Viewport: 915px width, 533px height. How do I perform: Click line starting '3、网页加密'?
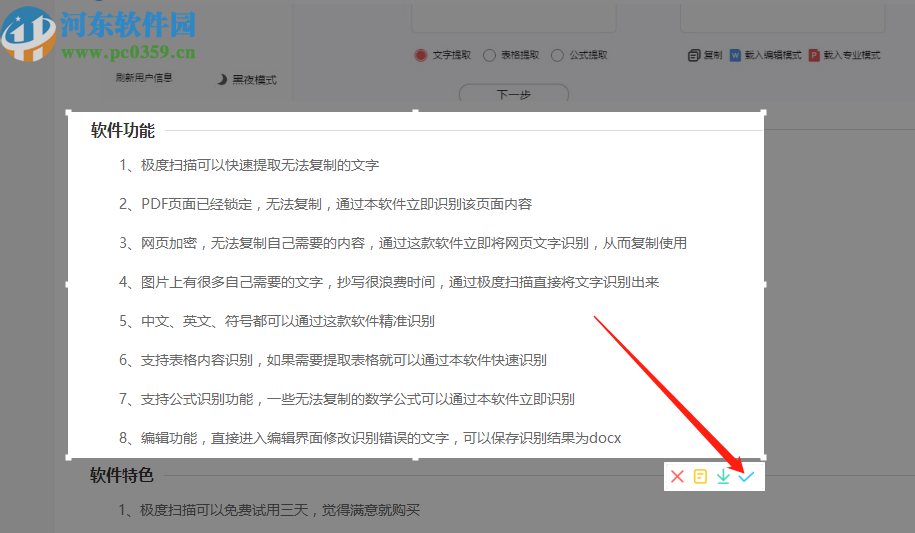pyautogui.click(x=403, y=243)
